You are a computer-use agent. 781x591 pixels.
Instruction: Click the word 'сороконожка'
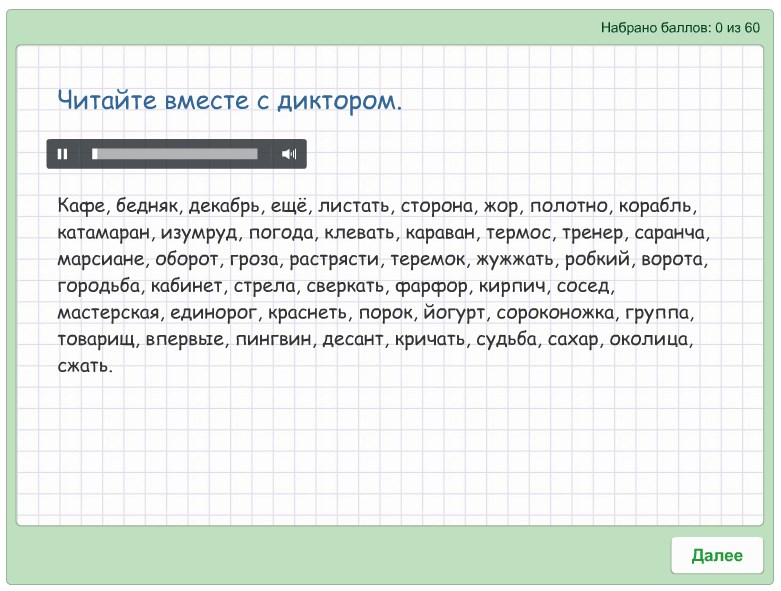pos(555,313)
